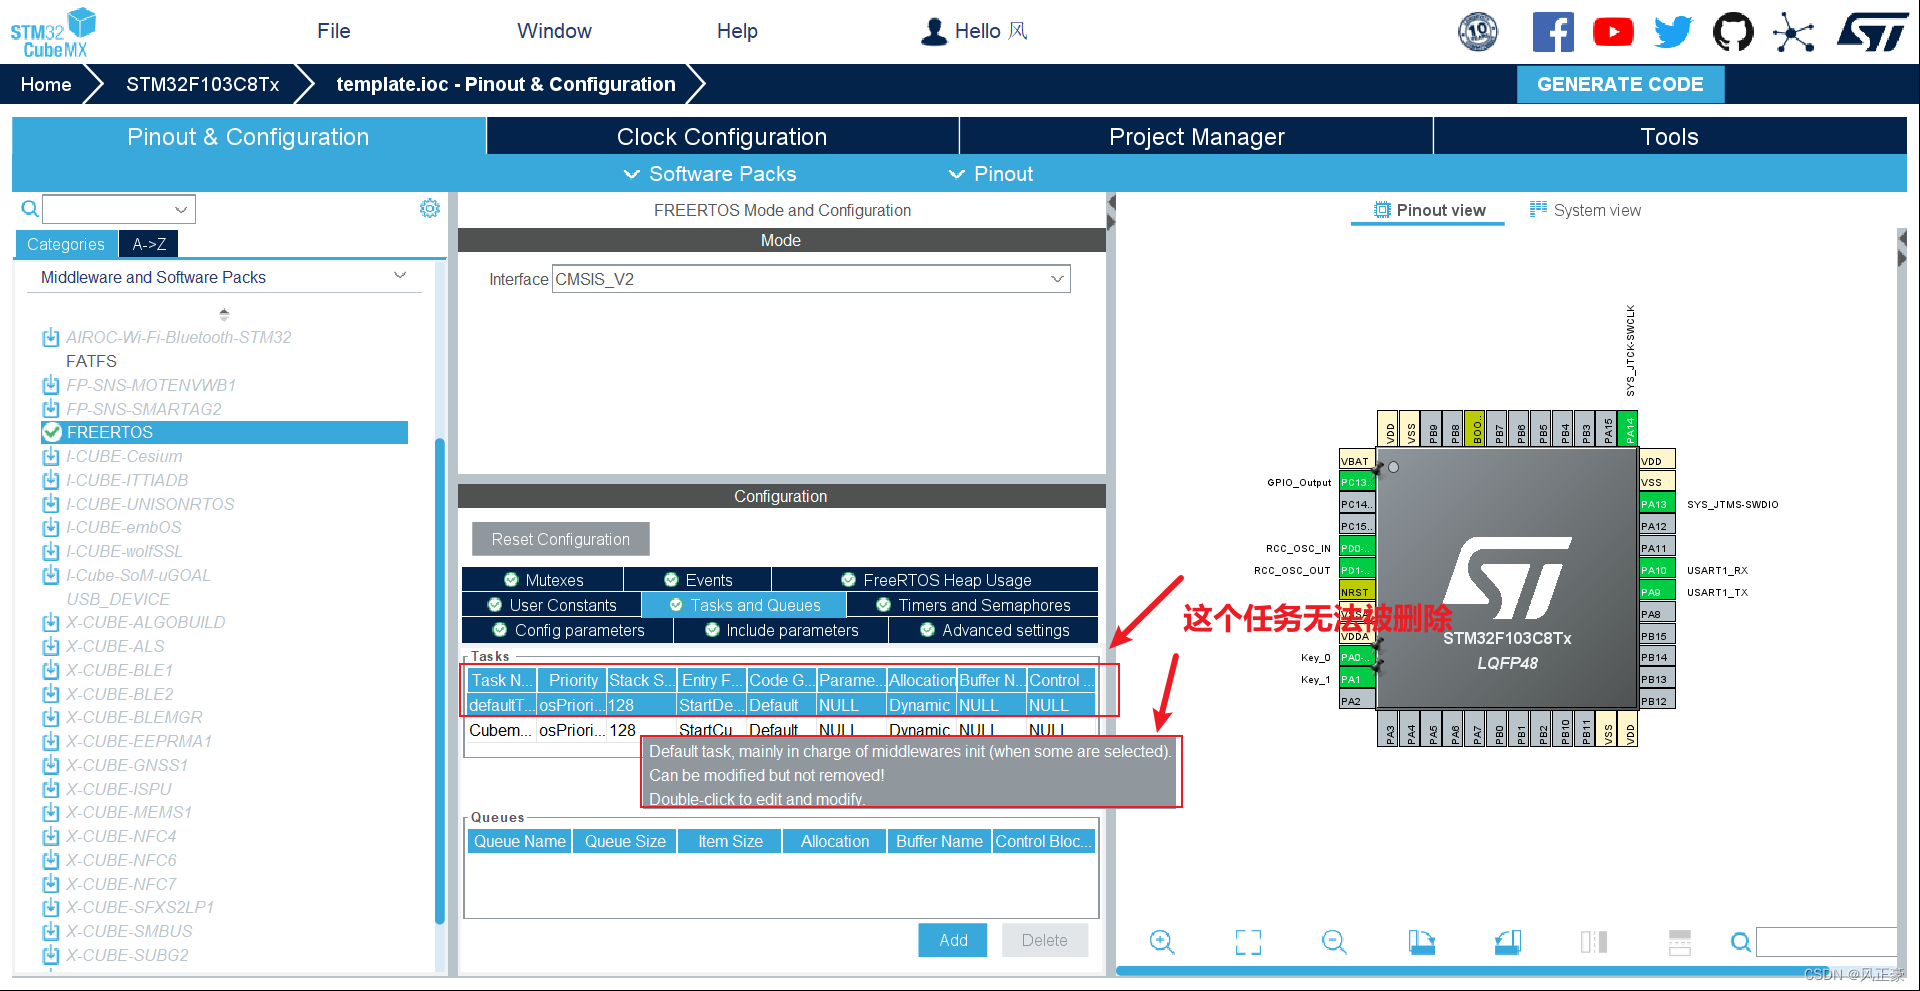Switch to System view
Image resolution: width=1920 pixels, height=991 pixels.
pos(1585,210)
